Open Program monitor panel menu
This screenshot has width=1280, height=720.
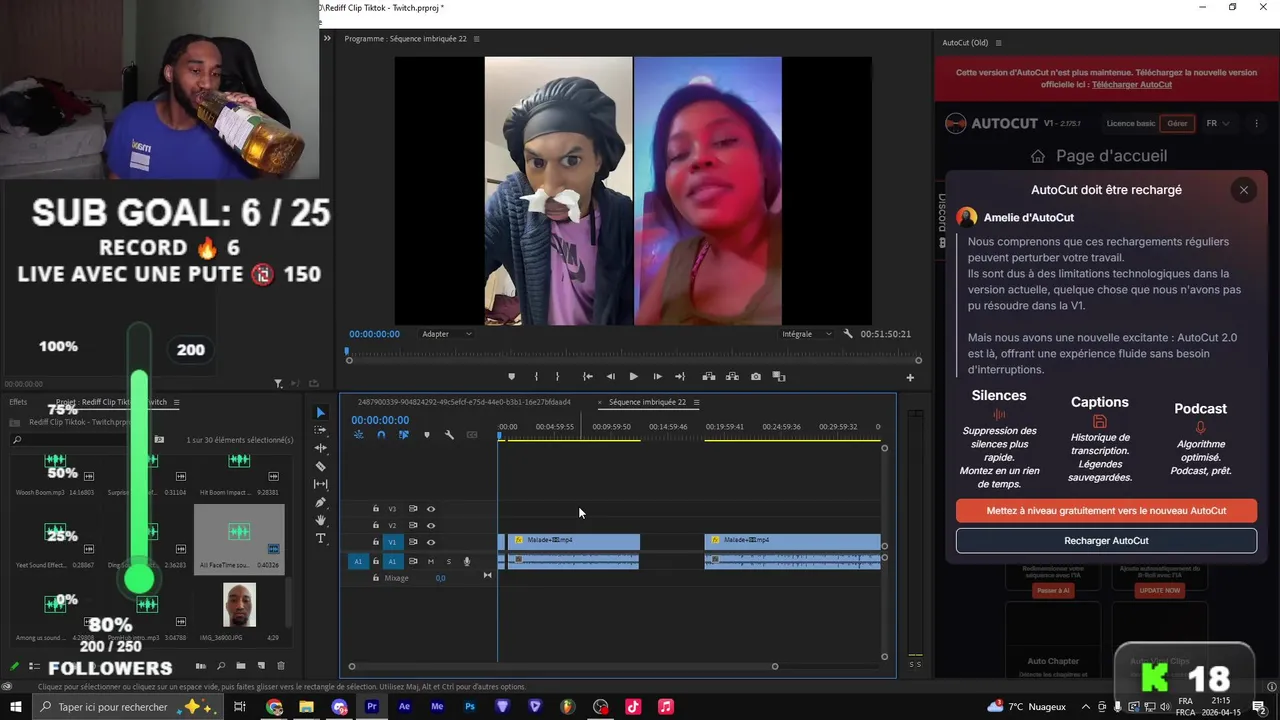click(x=476, y=39)
